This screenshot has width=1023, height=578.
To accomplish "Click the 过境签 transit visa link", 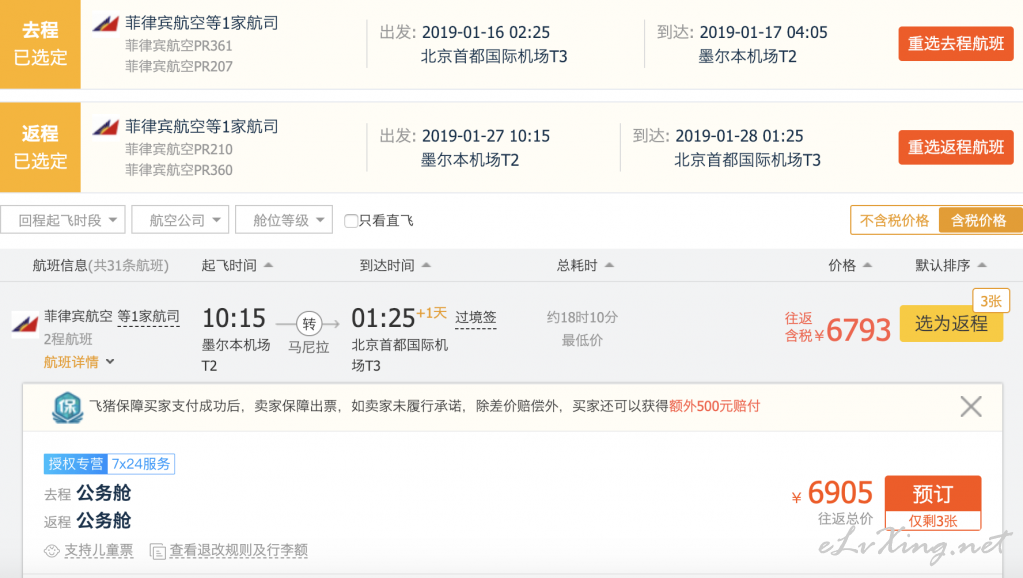I will pyautogui.click(x=476, y=318).
